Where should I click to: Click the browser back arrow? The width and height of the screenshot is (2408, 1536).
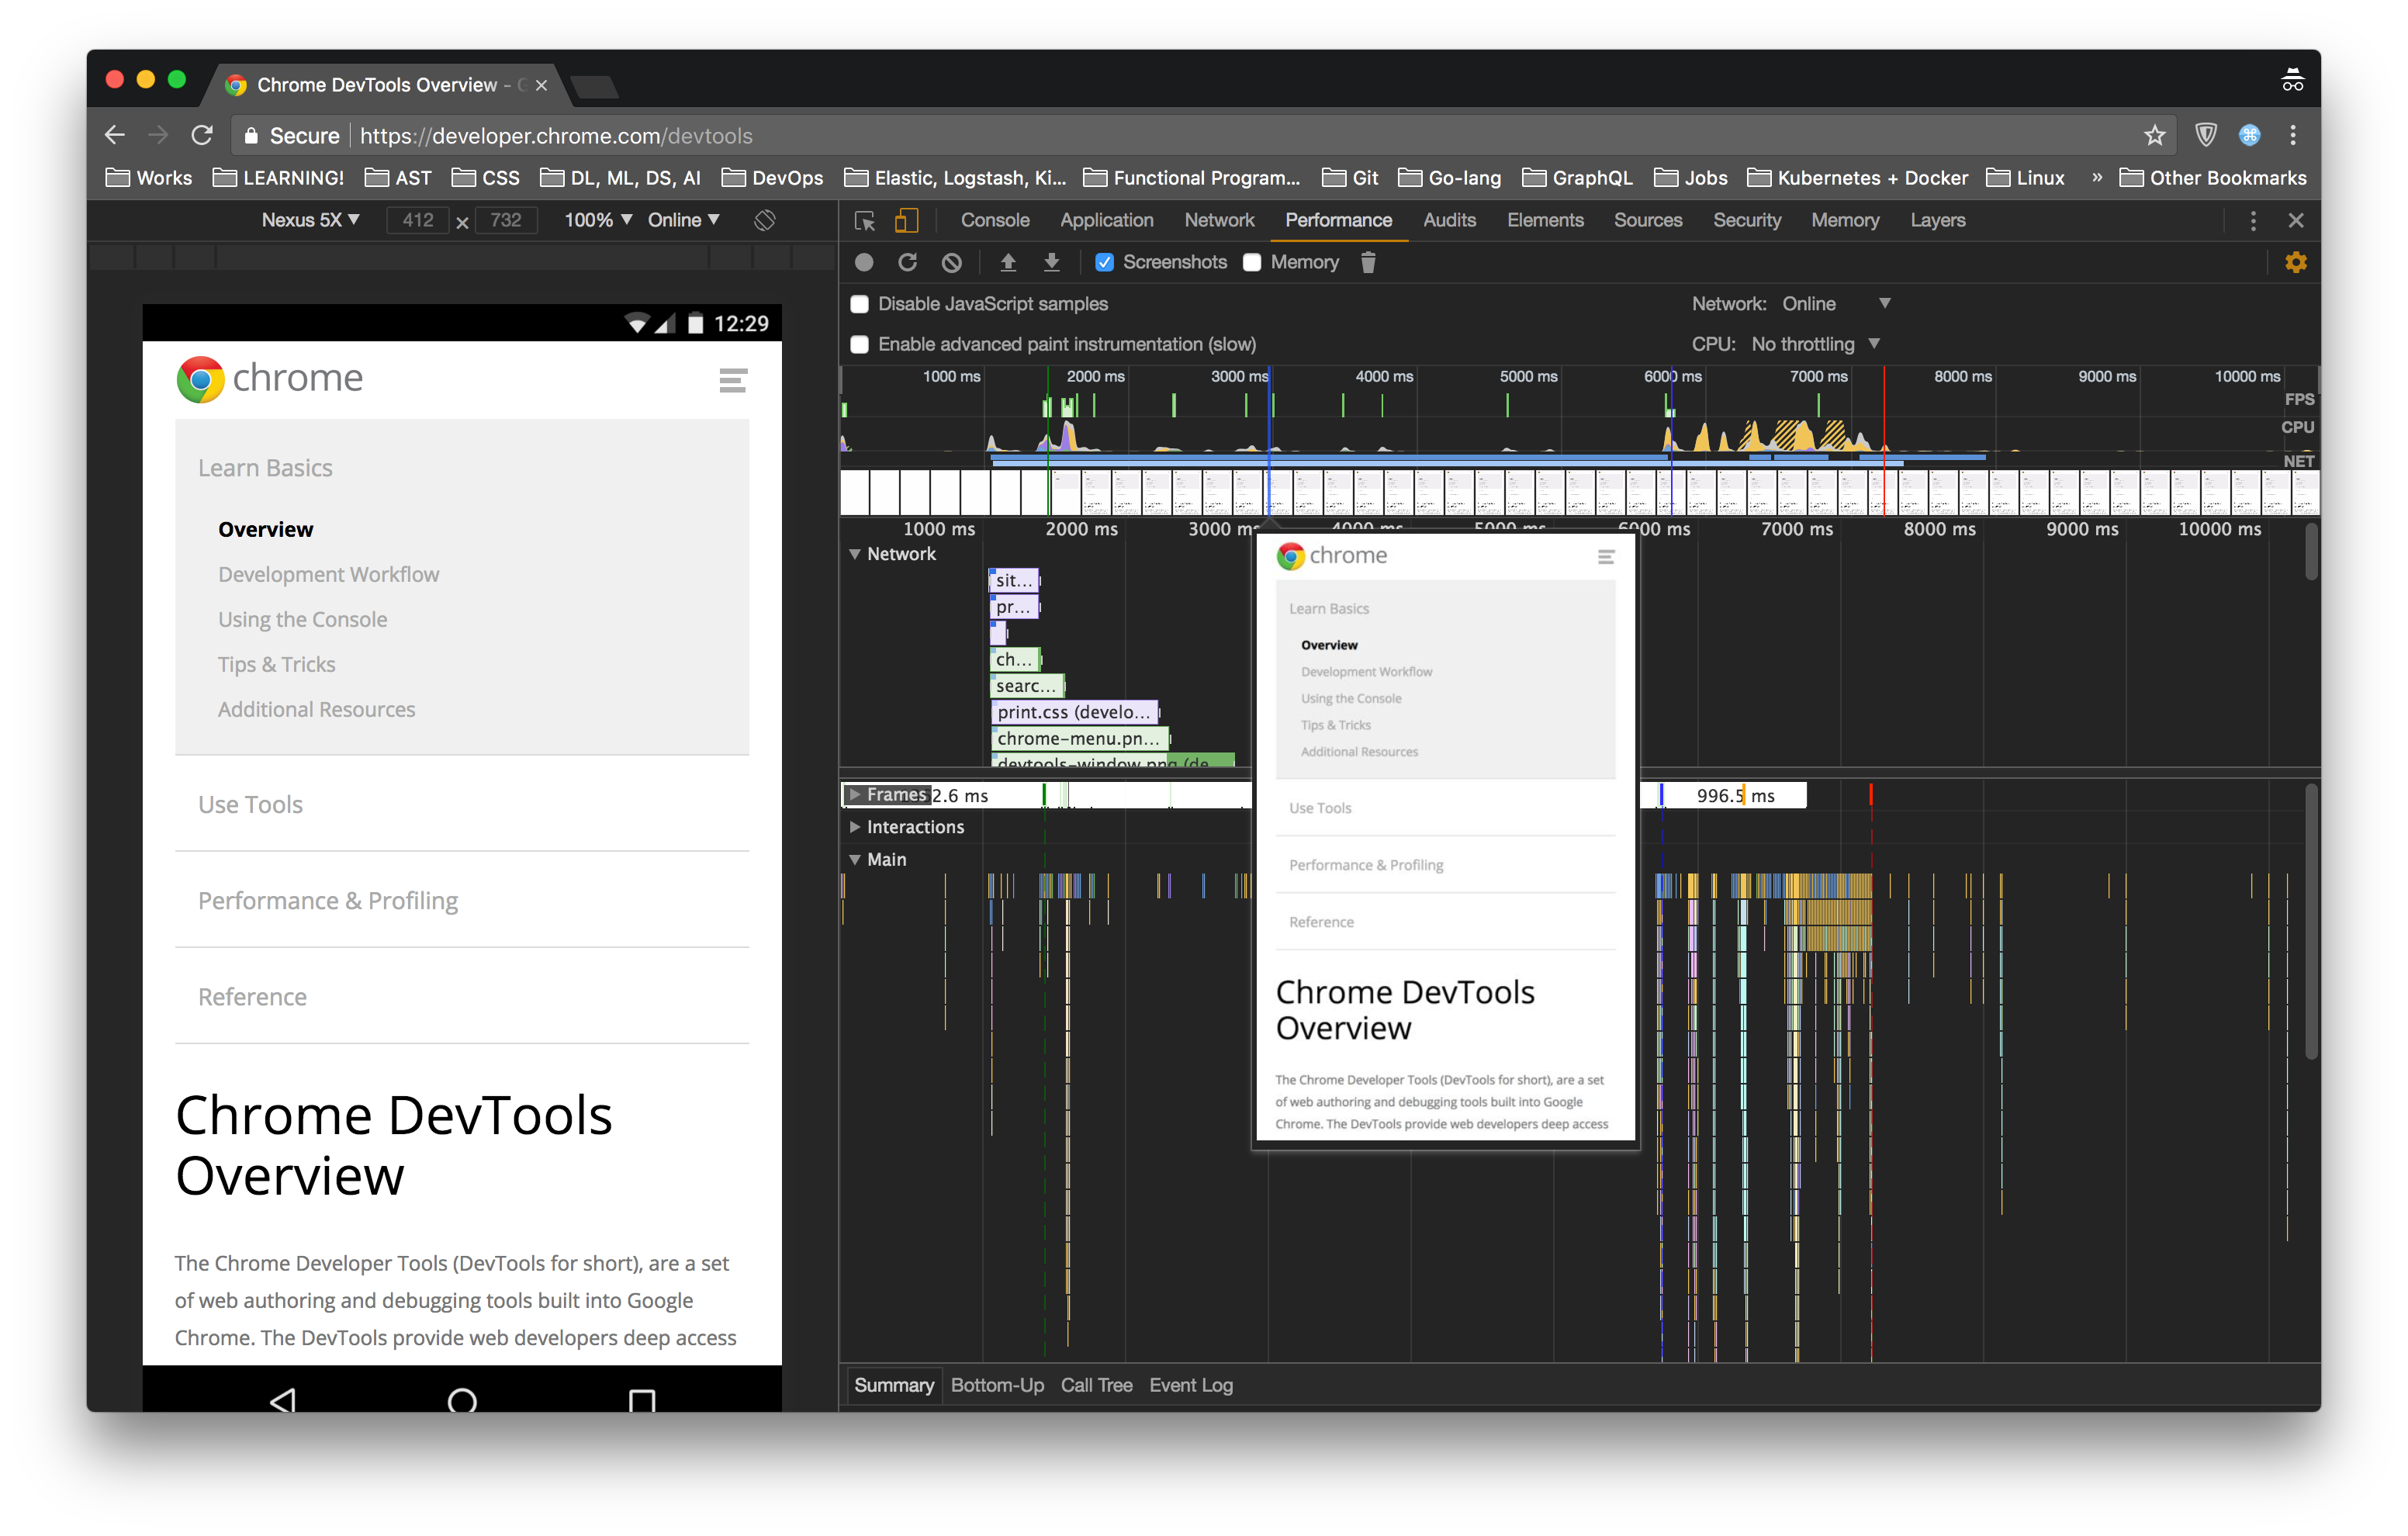coord(115,135)
